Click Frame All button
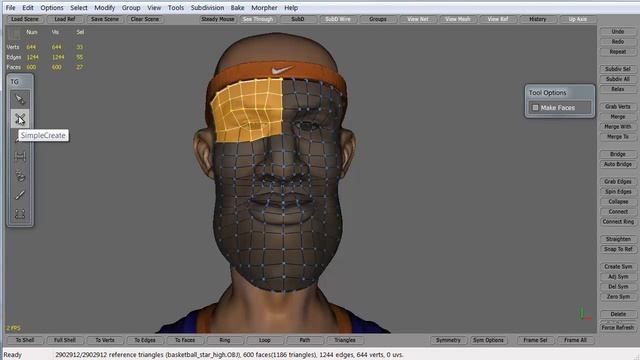 pos(575,340)
